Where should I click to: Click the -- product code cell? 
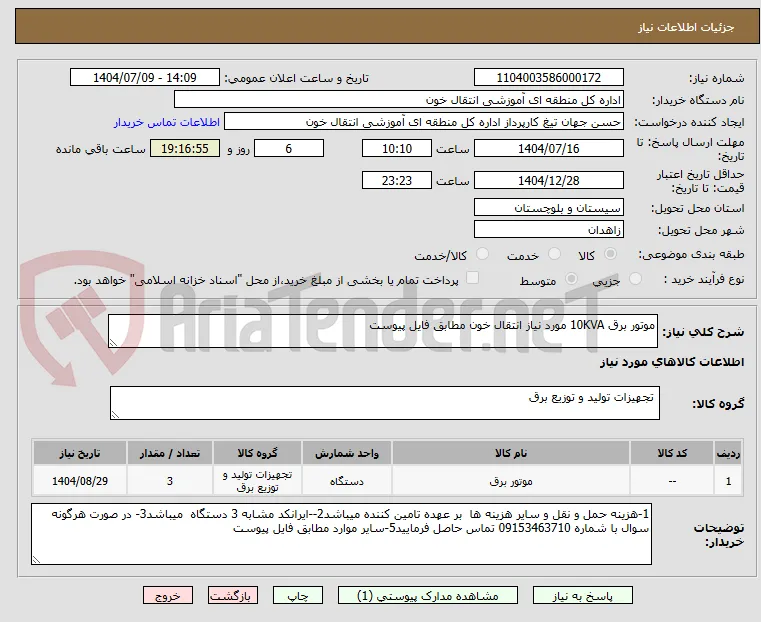pyautogui.click(x=672, y=481)
